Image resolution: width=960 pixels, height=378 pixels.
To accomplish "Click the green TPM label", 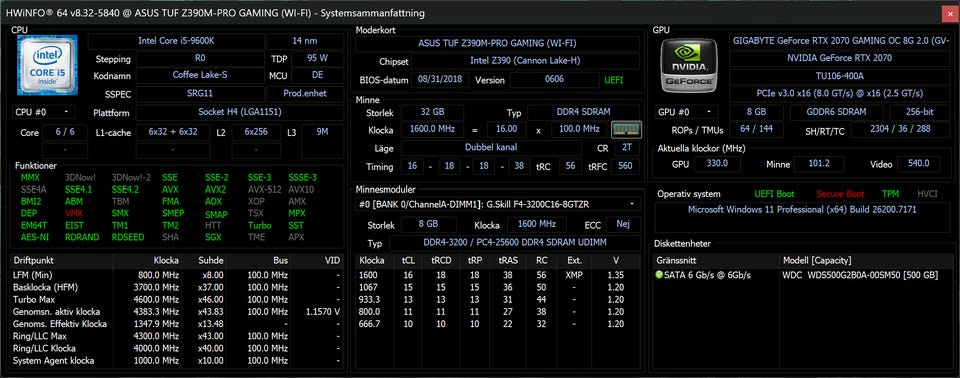I will [890, 194].
